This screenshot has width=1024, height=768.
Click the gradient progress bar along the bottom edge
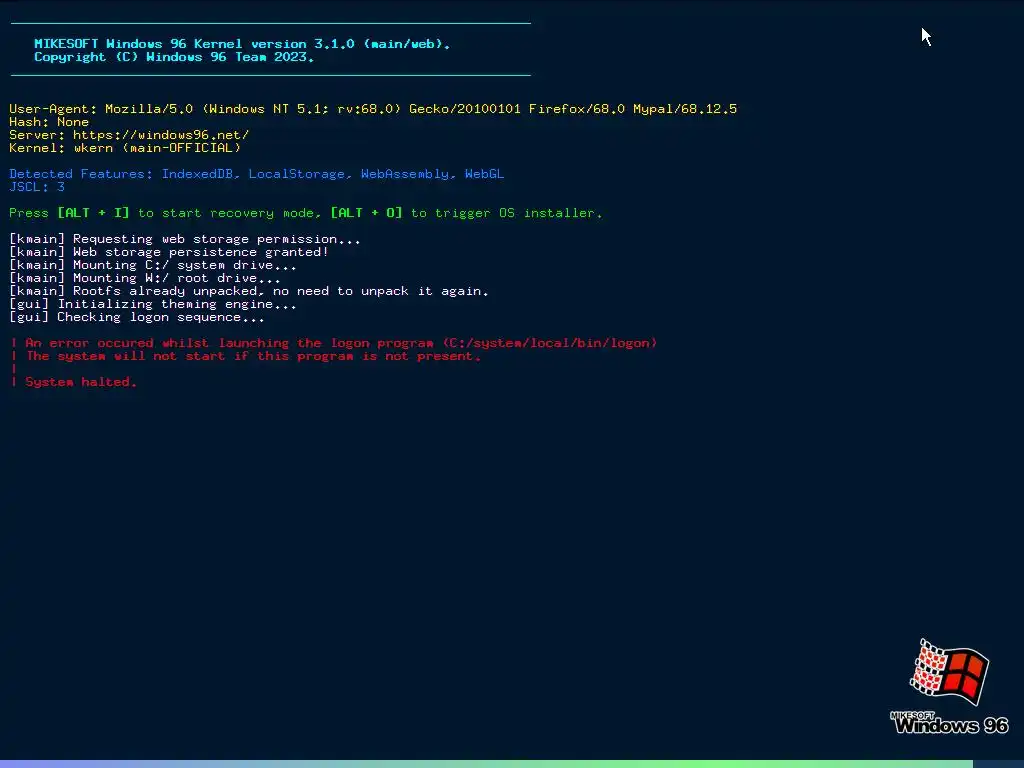[x=487, y=764]
